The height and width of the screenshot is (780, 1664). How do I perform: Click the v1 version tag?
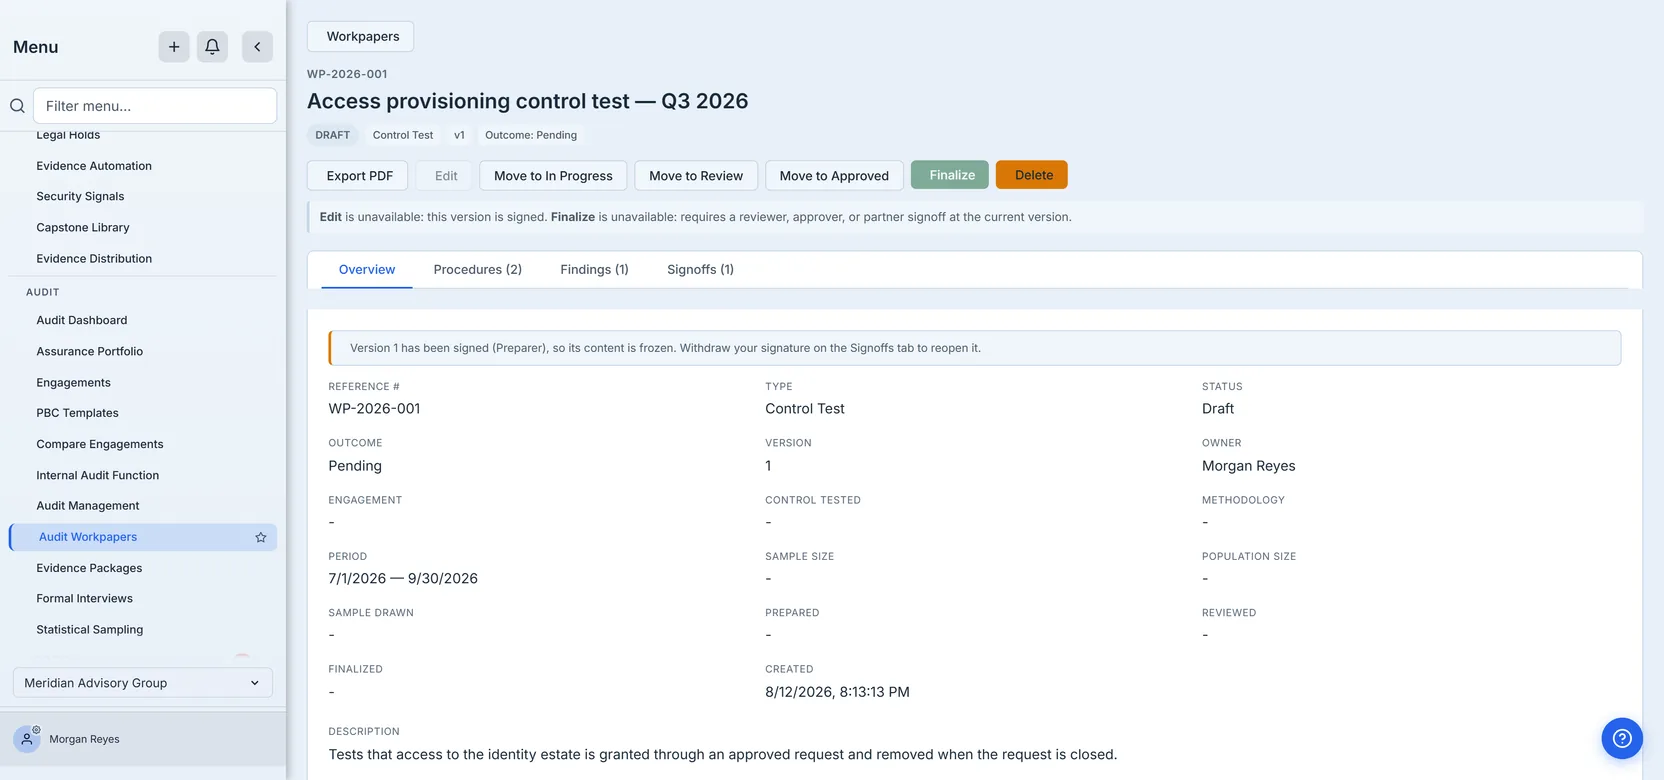coord(459,135)
